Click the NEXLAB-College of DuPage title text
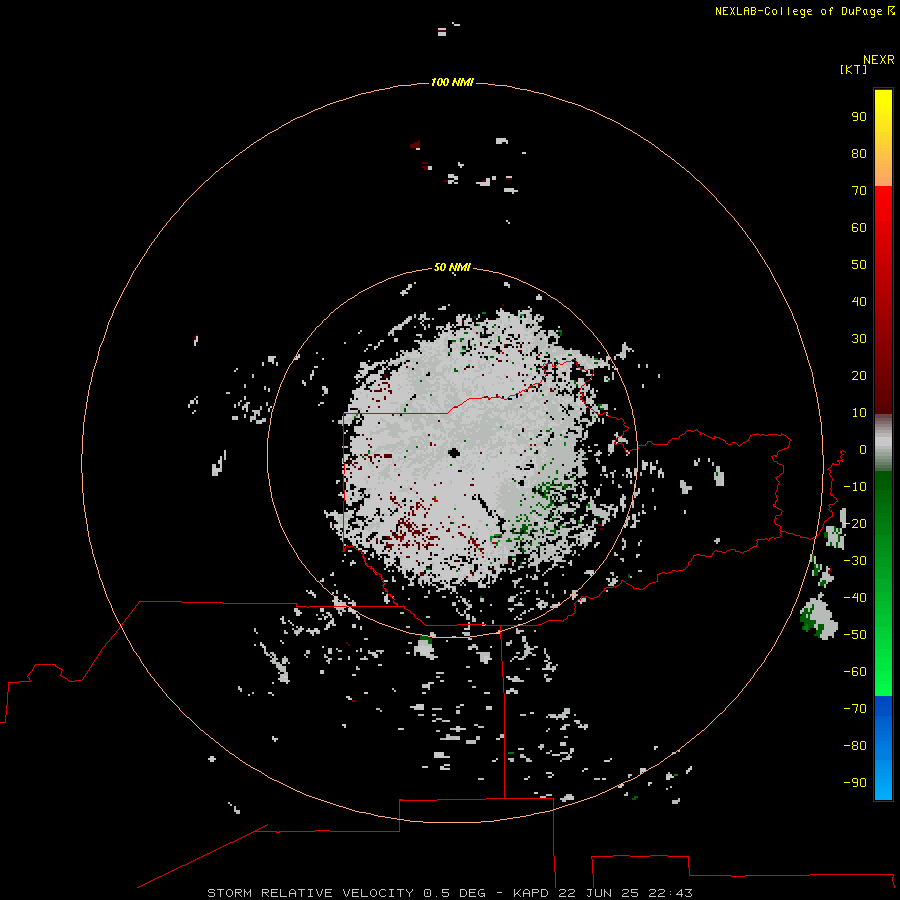Screen dimensions: 900x900 [x=799, y=11]
